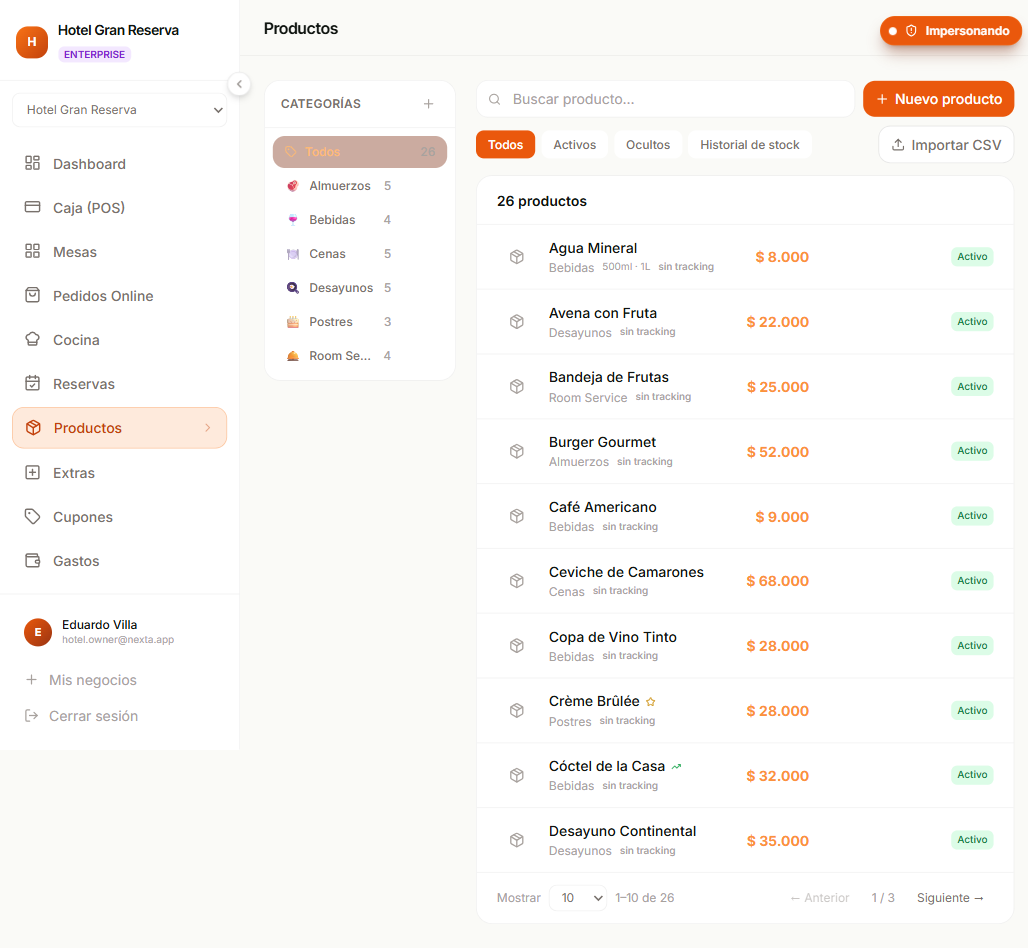Toggle the Activo badge on Avena con Fruta
1028x948 pixels.
972,322
